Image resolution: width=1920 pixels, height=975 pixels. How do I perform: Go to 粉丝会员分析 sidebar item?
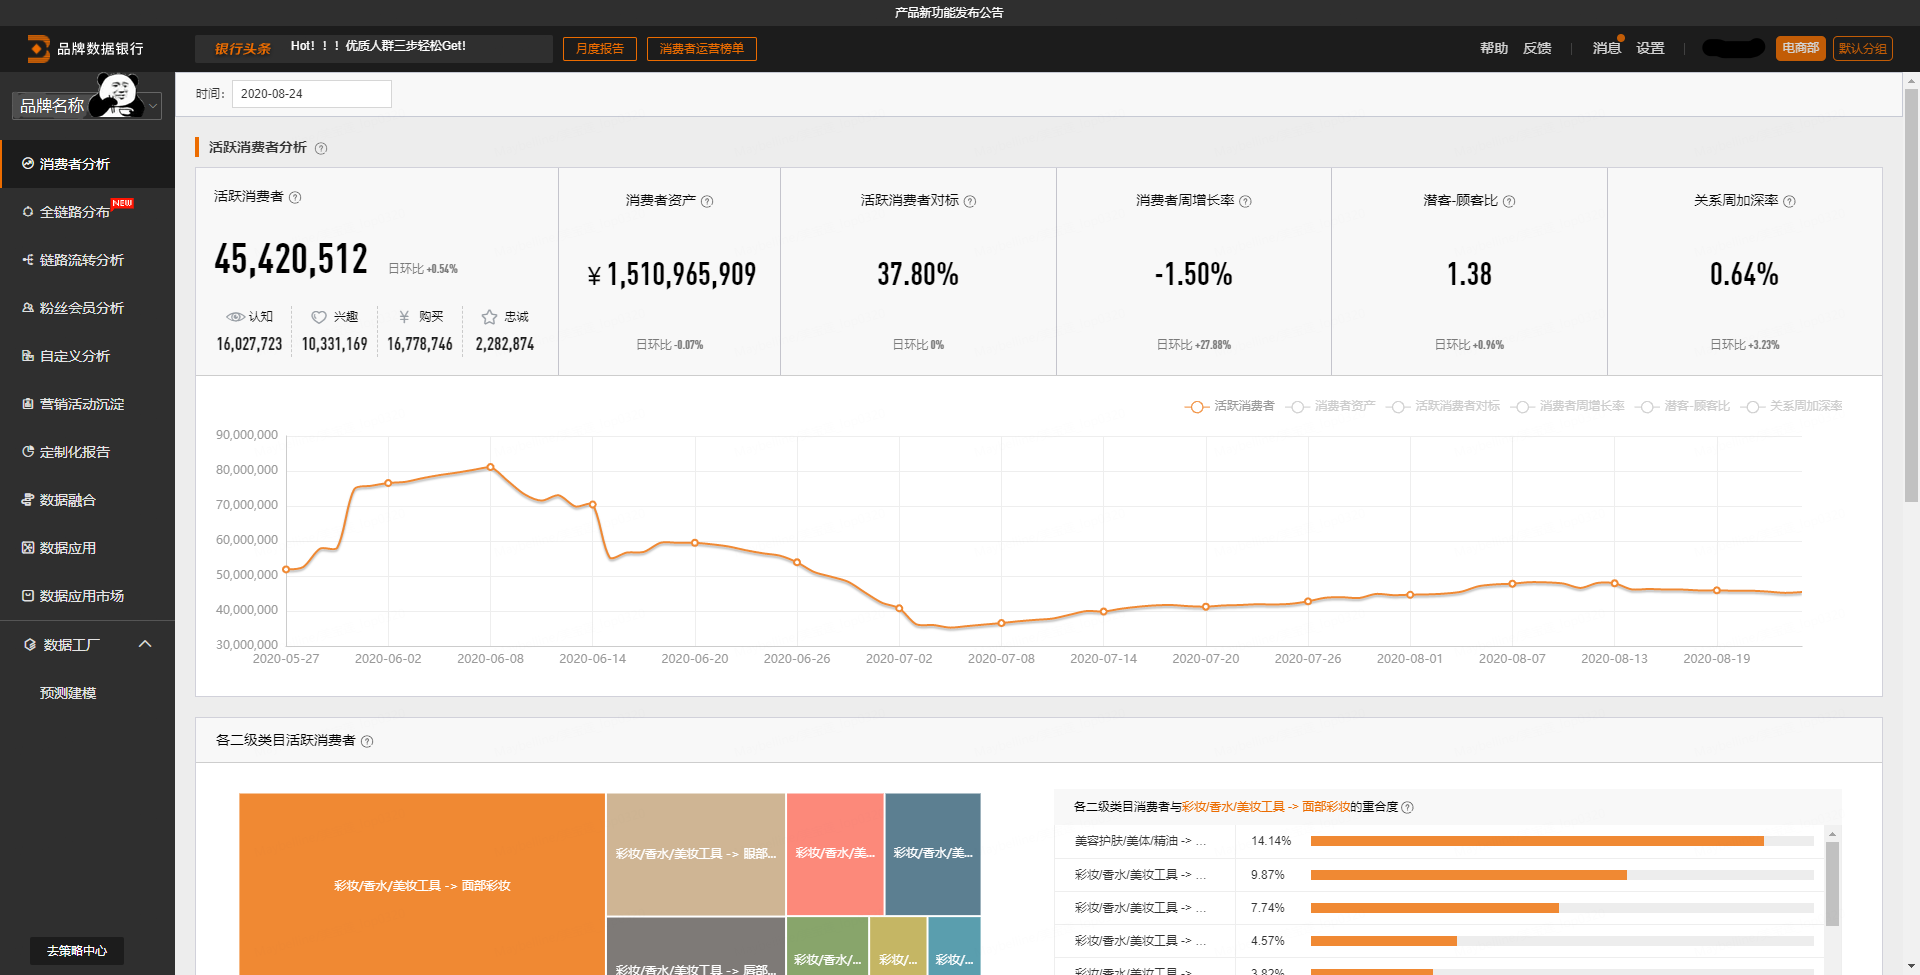pos(81,308)
